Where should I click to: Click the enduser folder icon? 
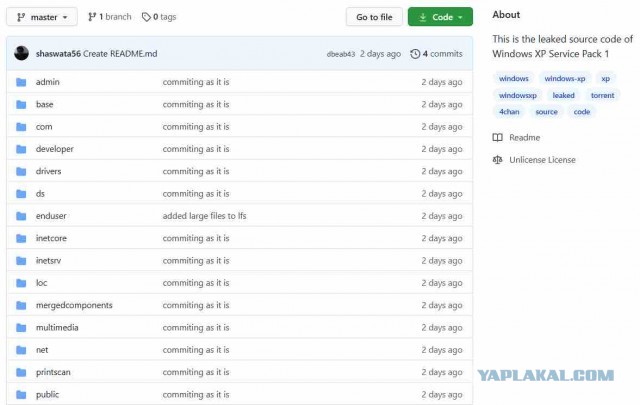(x=21, y=216)
